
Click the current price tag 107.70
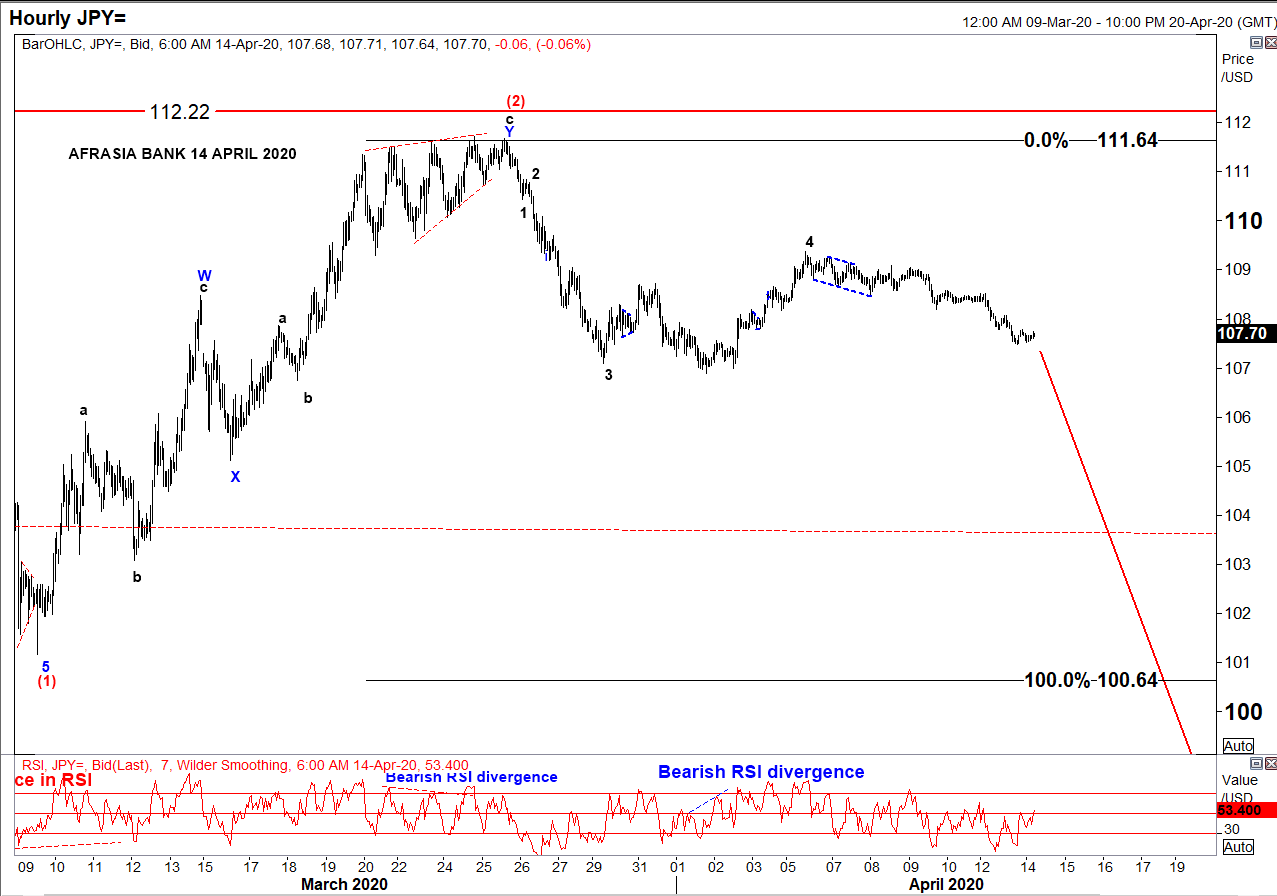(x=1246, y=334)
